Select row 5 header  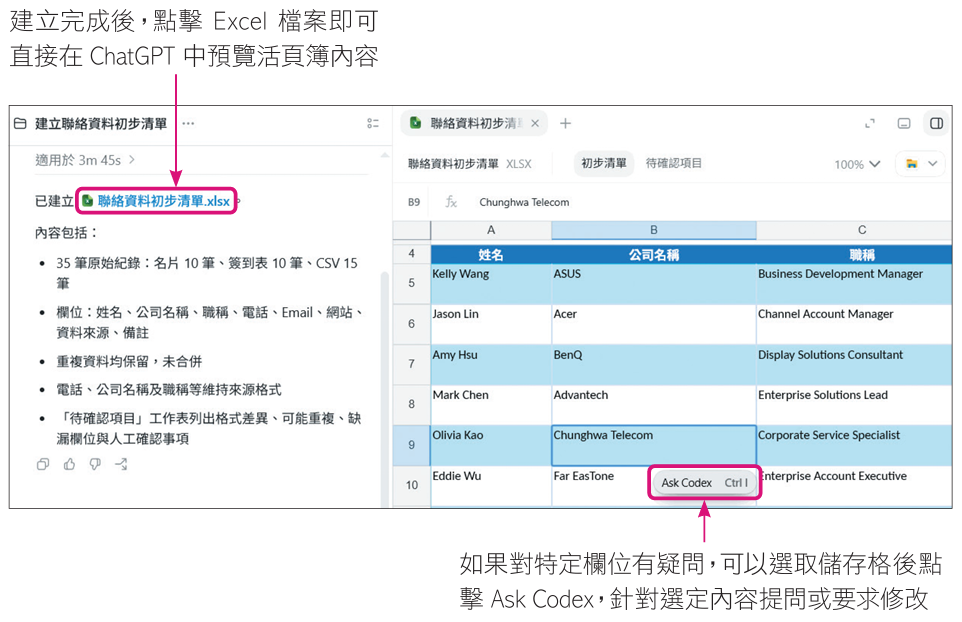point(412,283)
